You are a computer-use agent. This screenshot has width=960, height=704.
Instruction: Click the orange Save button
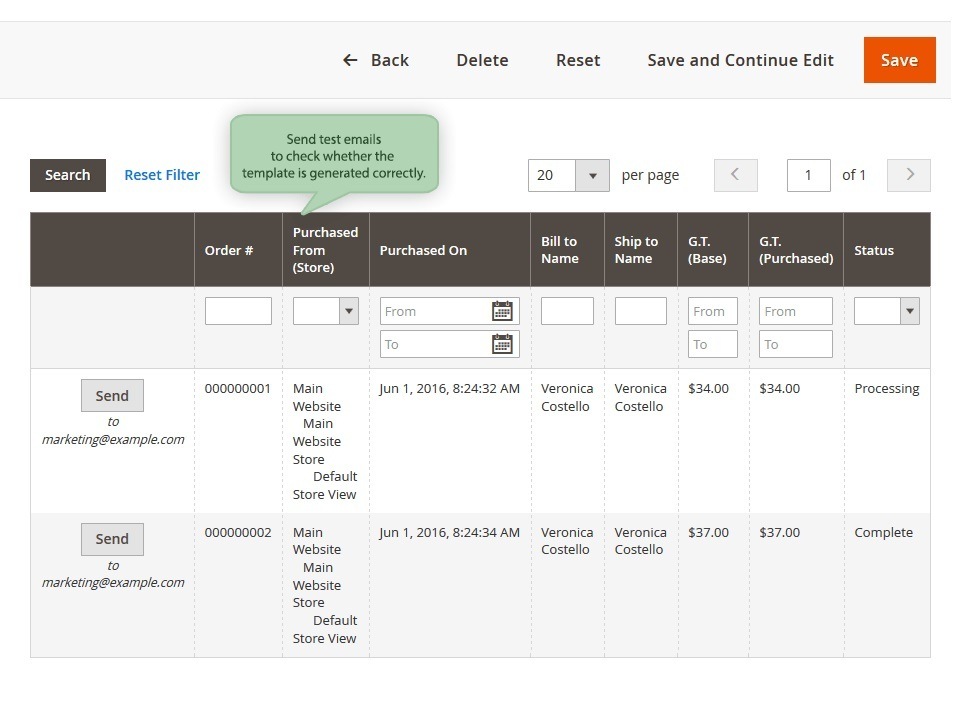click(x=899, y=60)
